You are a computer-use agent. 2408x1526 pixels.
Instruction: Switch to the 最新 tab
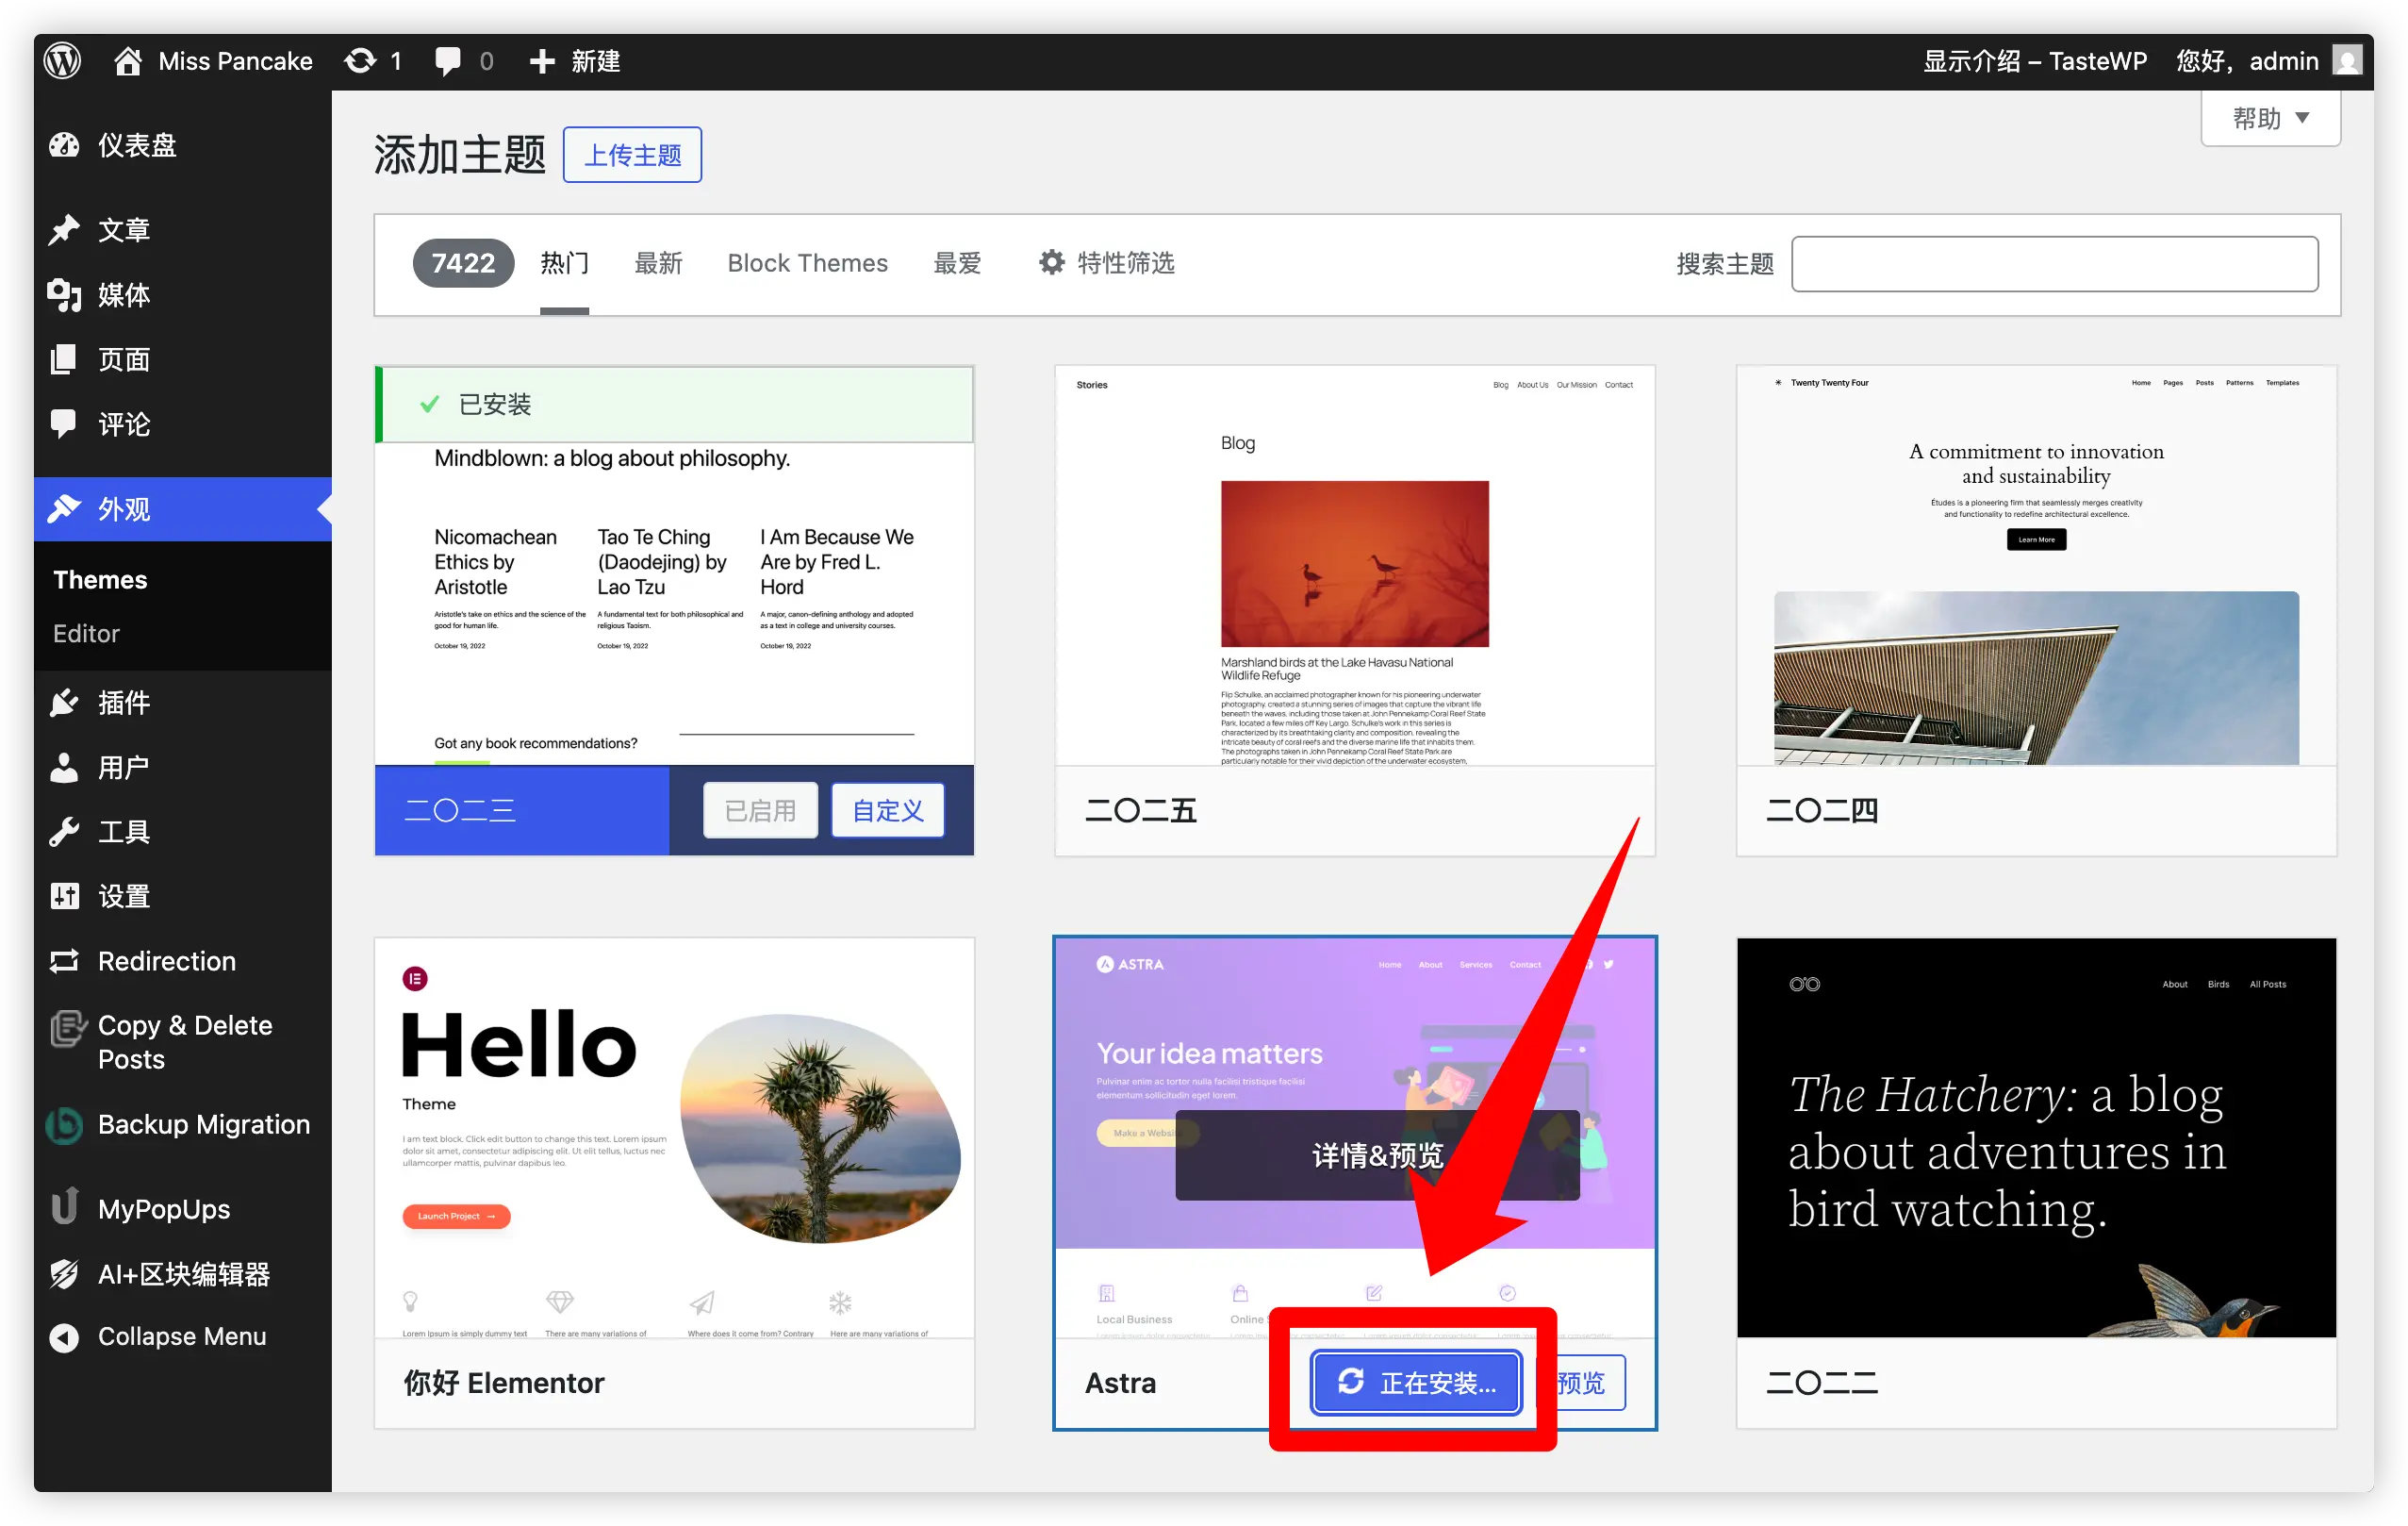pos(658,263)
